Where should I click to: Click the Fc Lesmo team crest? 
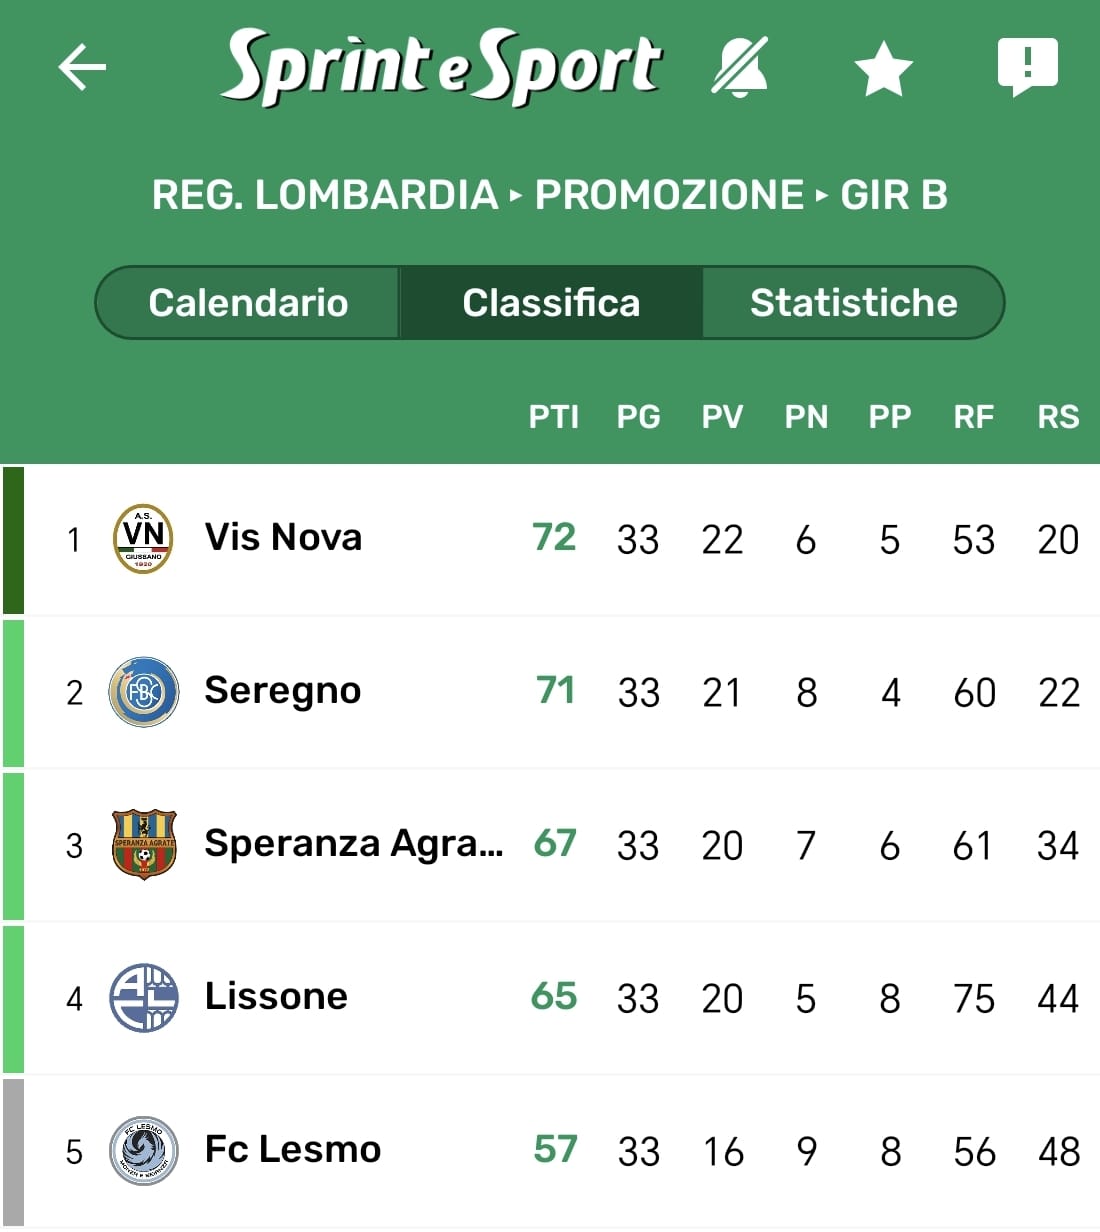(143, 1151)
